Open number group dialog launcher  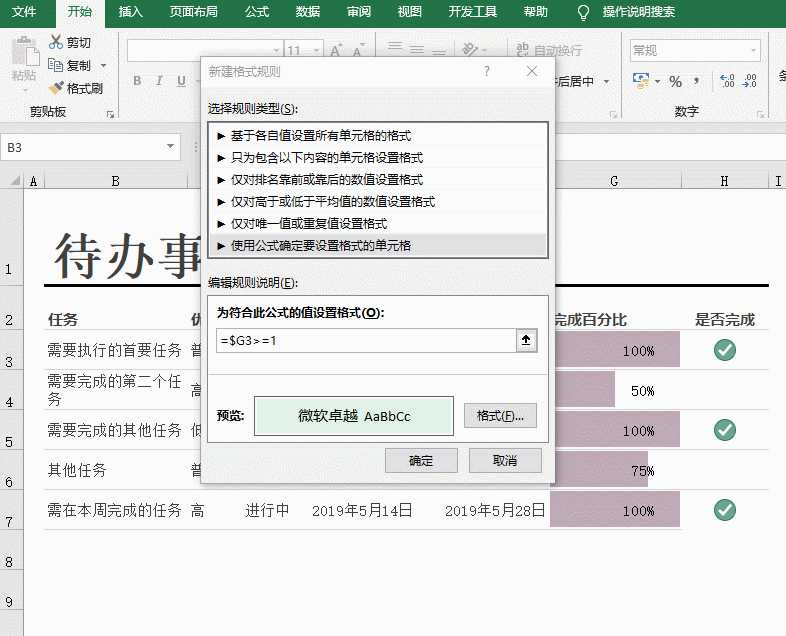click(x=760, y=114)
